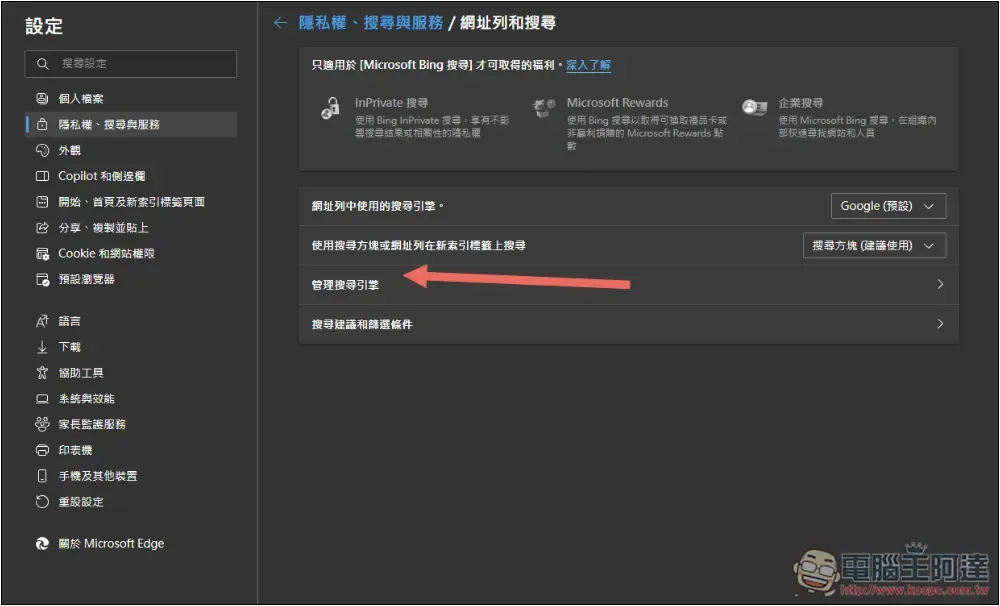Select 隱私權、搜尋與服務 in the sidebar
Screen dimensions: 1000x606
[x=131, y=124]
